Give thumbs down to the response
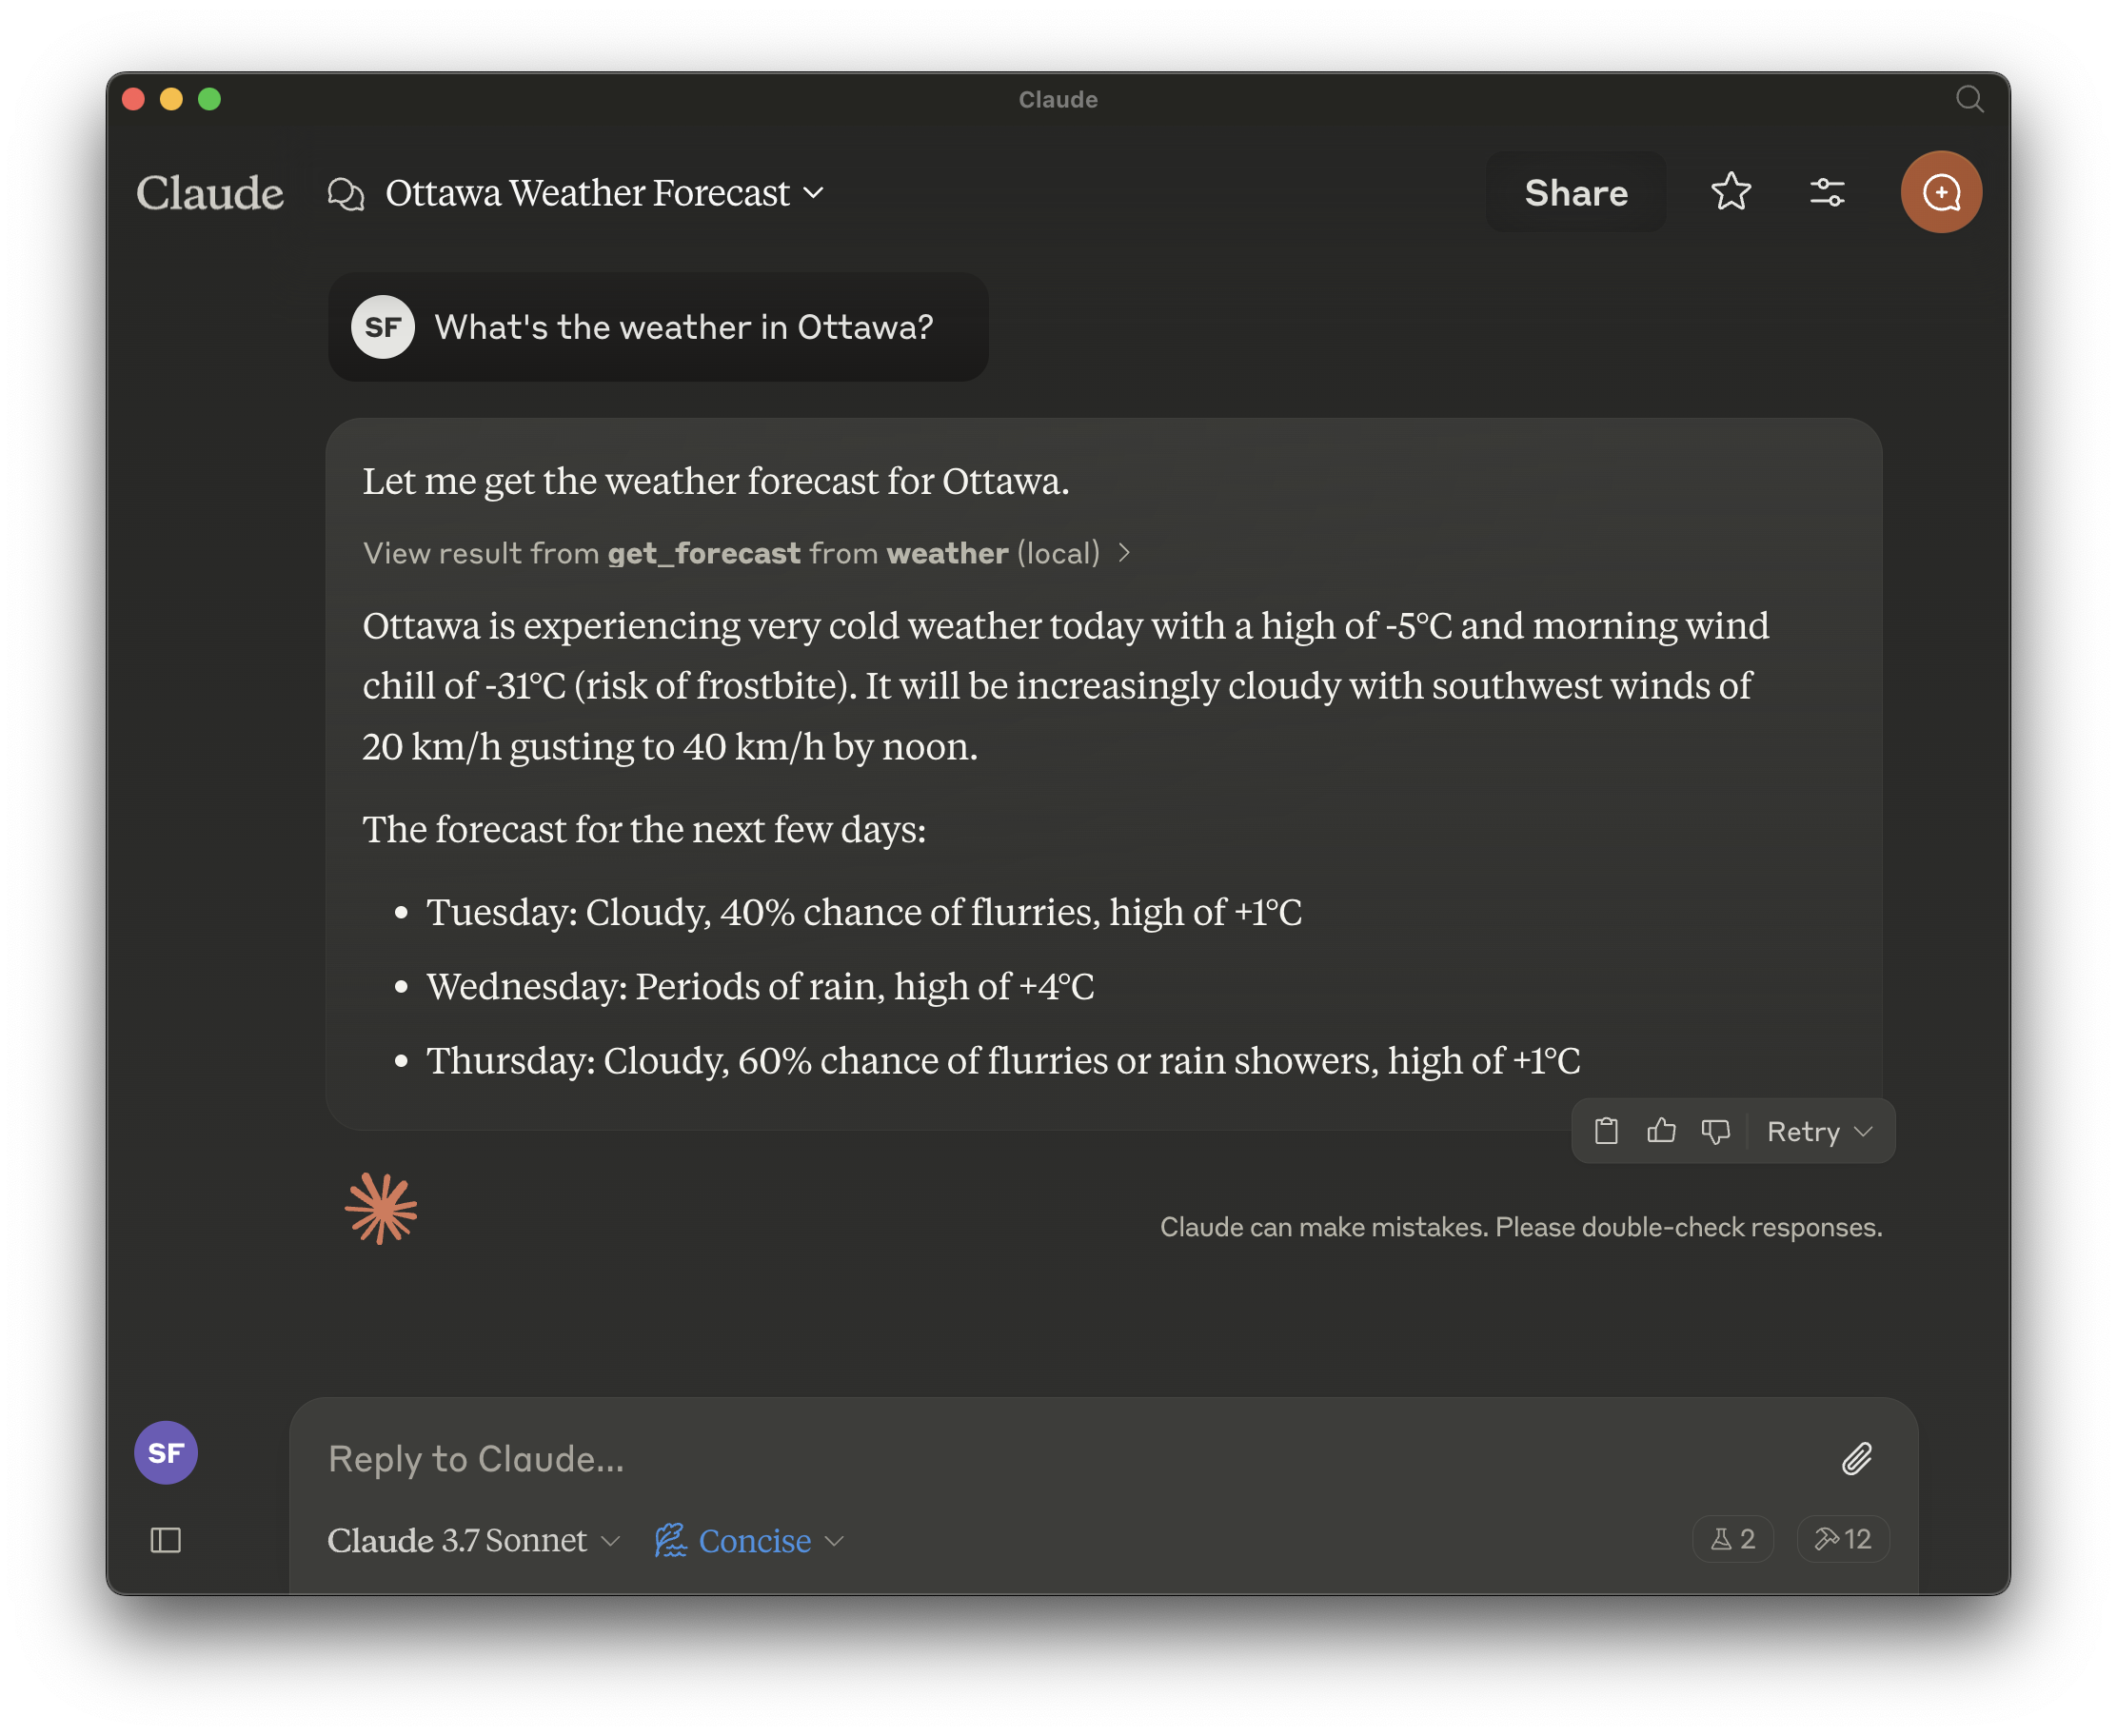This screenshot has height=1736, width=2117. pyautogui.click(x=1716, y=1131)
